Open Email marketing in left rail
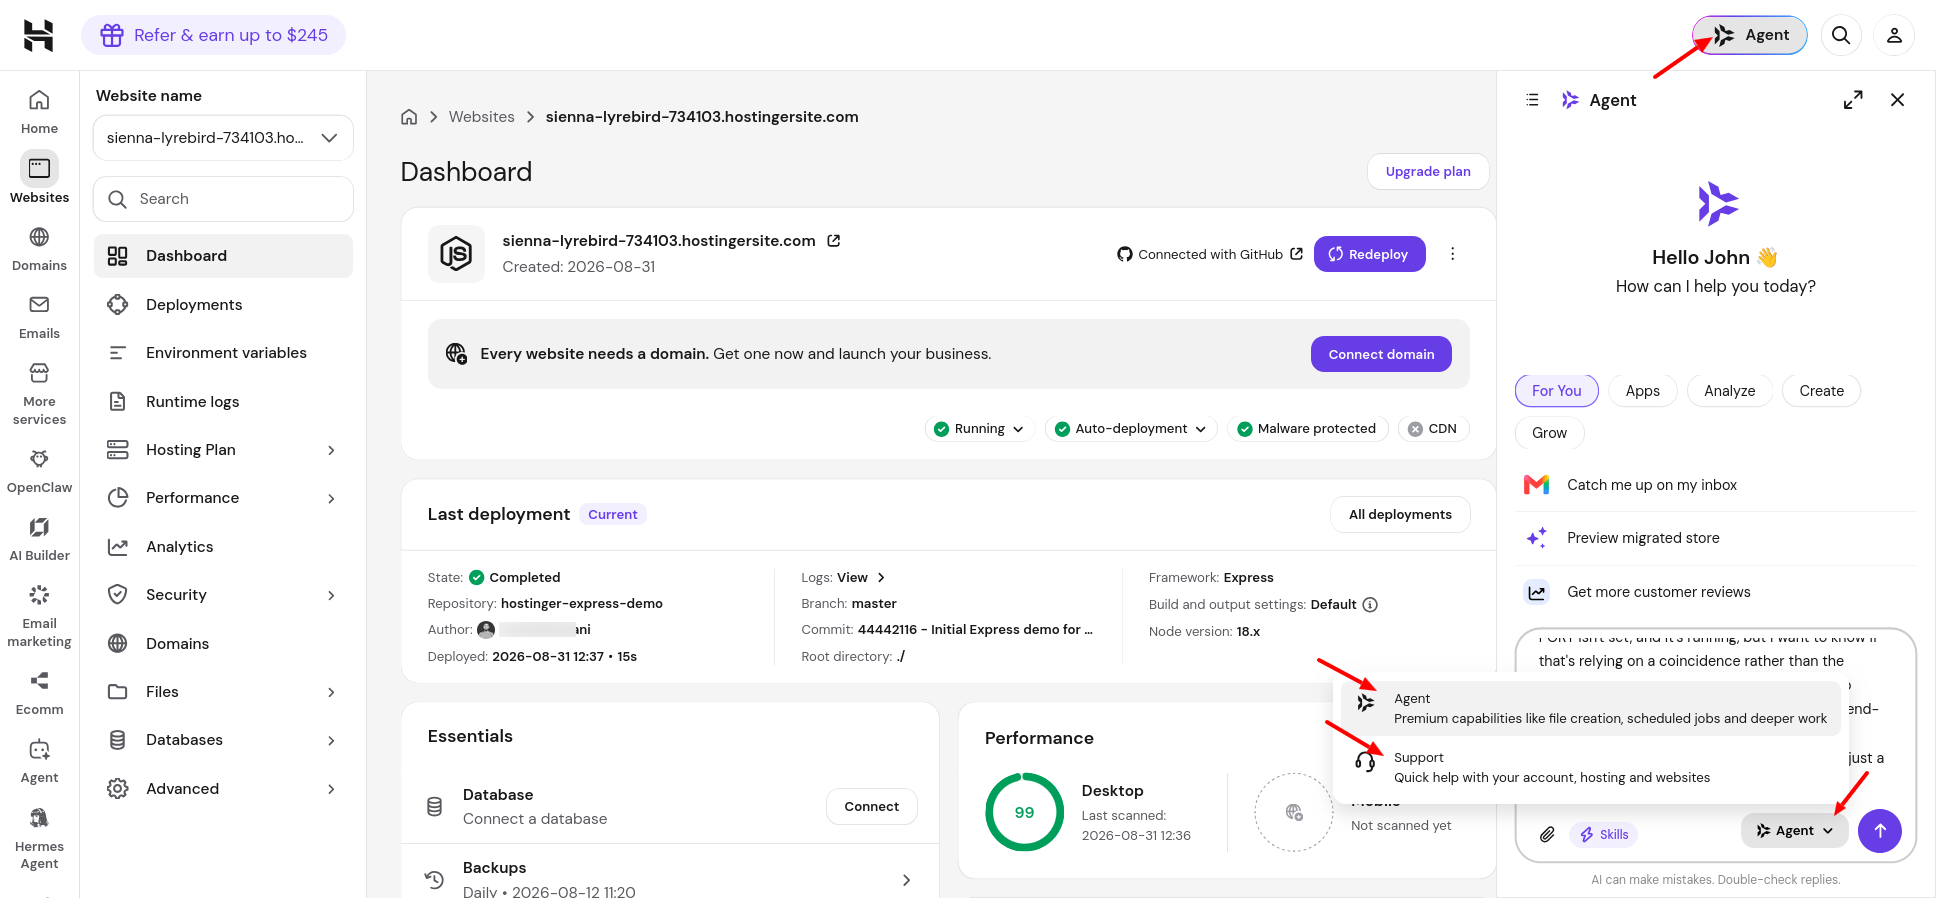 pyautogui.click(x=39, y=615)
